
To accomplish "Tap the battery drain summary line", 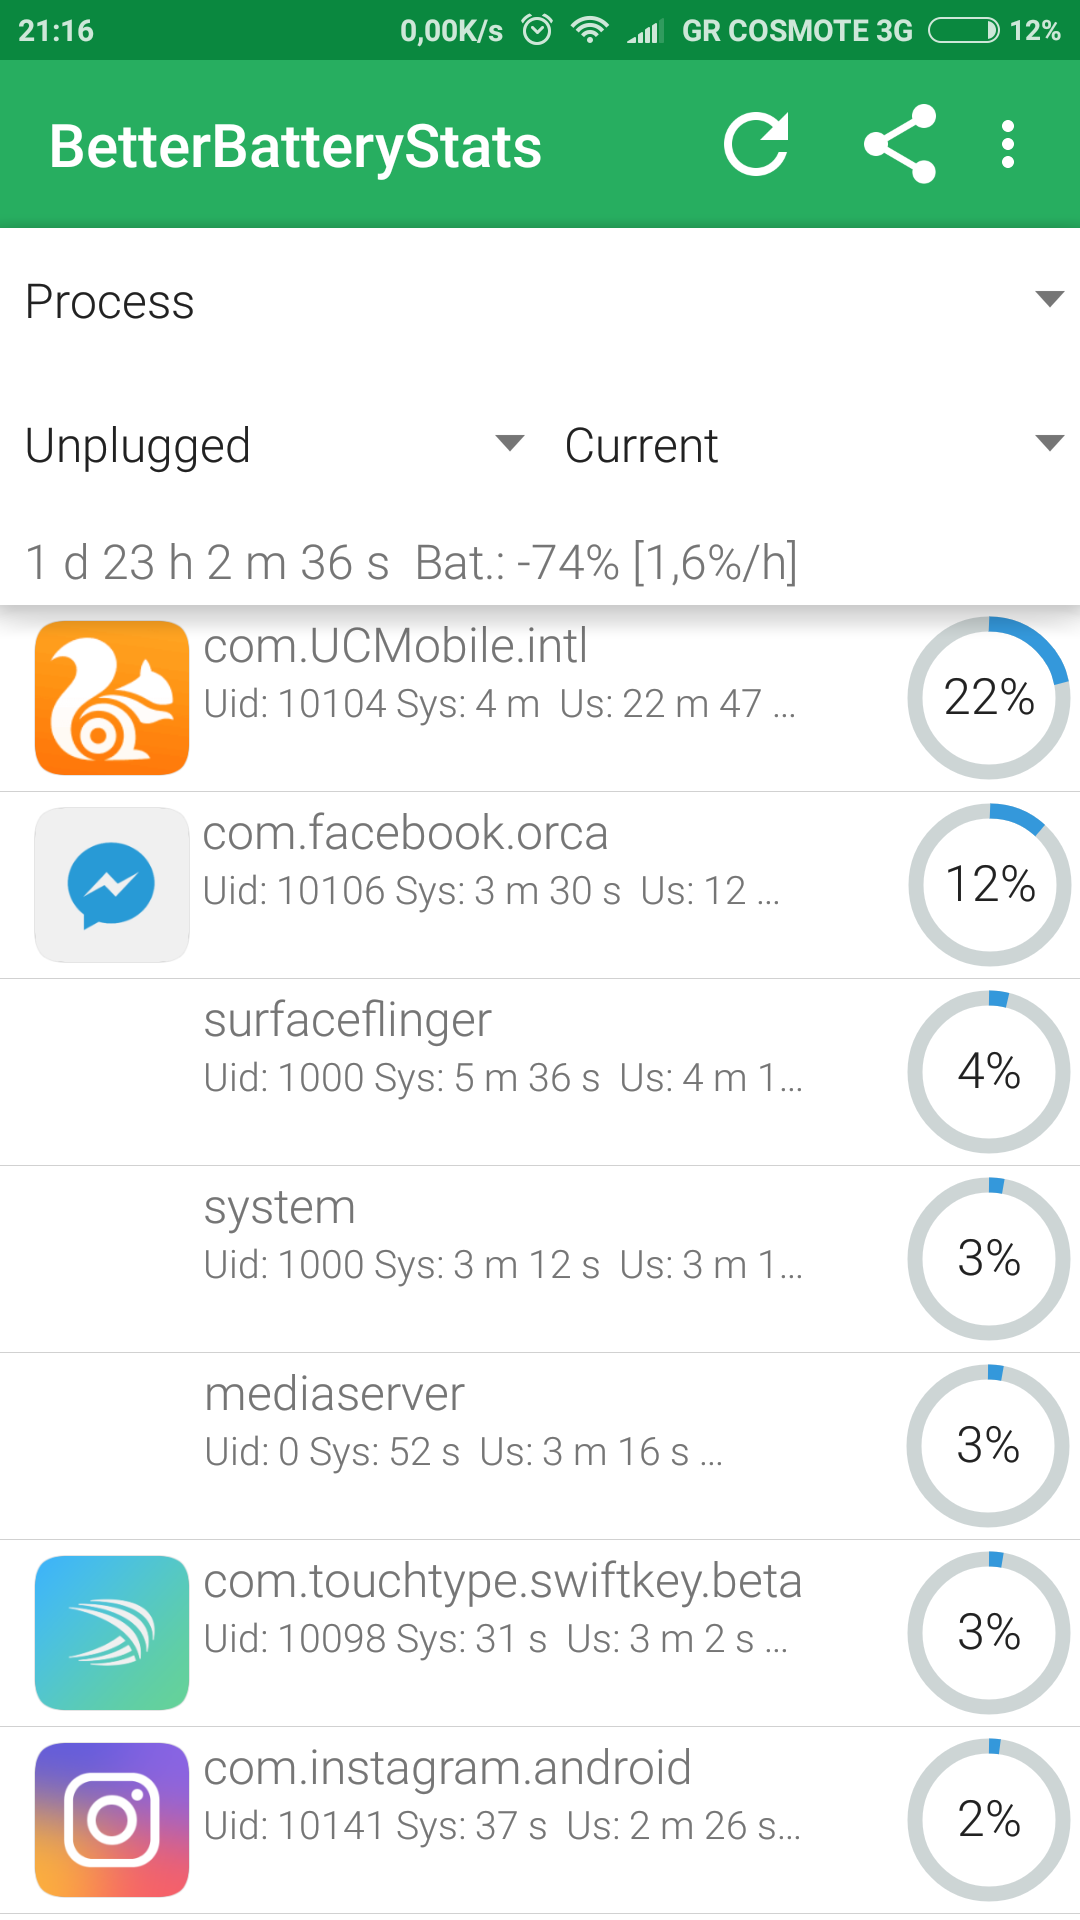I will (411, 563).
